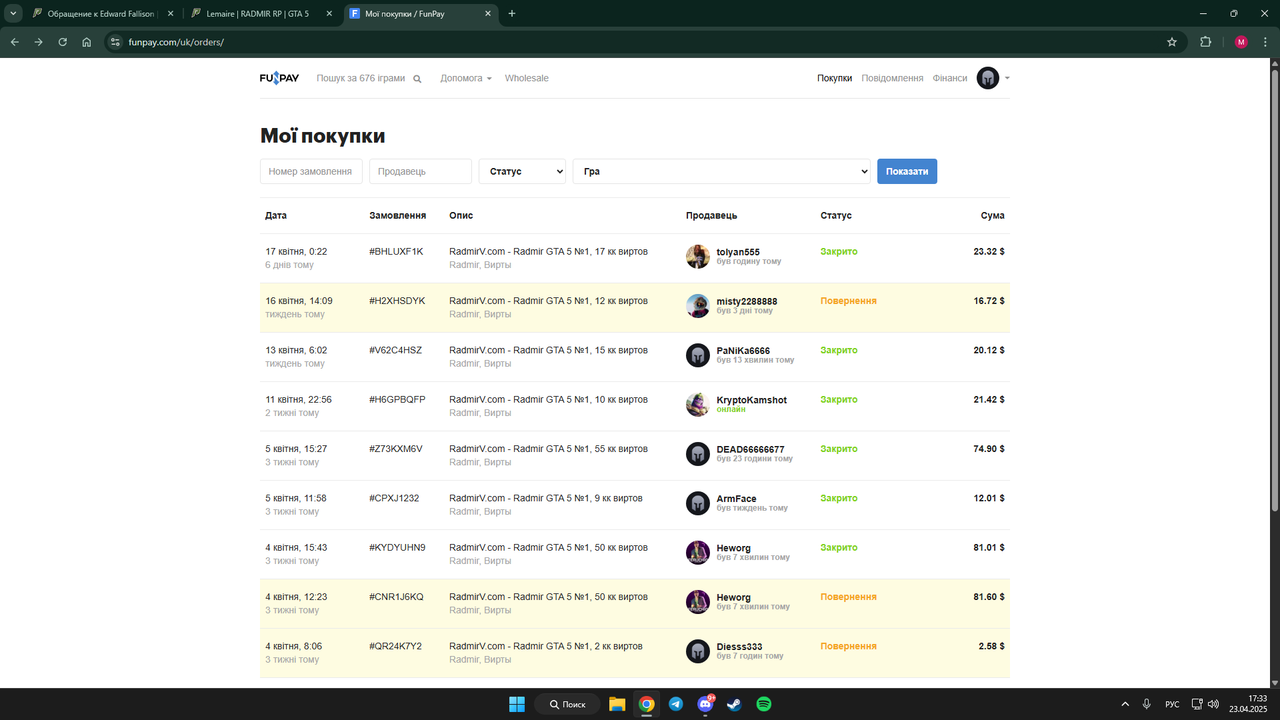Screen dimensions: 1280x720
Task: Open Chrome three-dot menu
Action: point(1265,42)
